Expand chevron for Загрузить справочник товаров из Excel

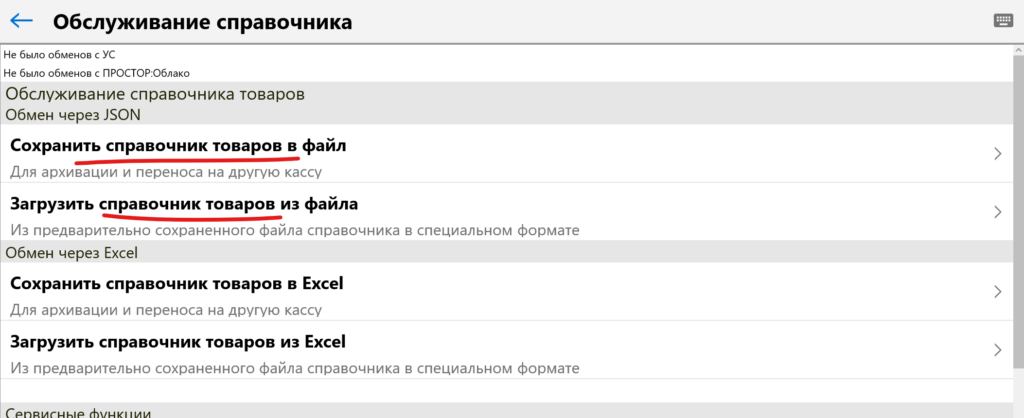click(997, 350)
